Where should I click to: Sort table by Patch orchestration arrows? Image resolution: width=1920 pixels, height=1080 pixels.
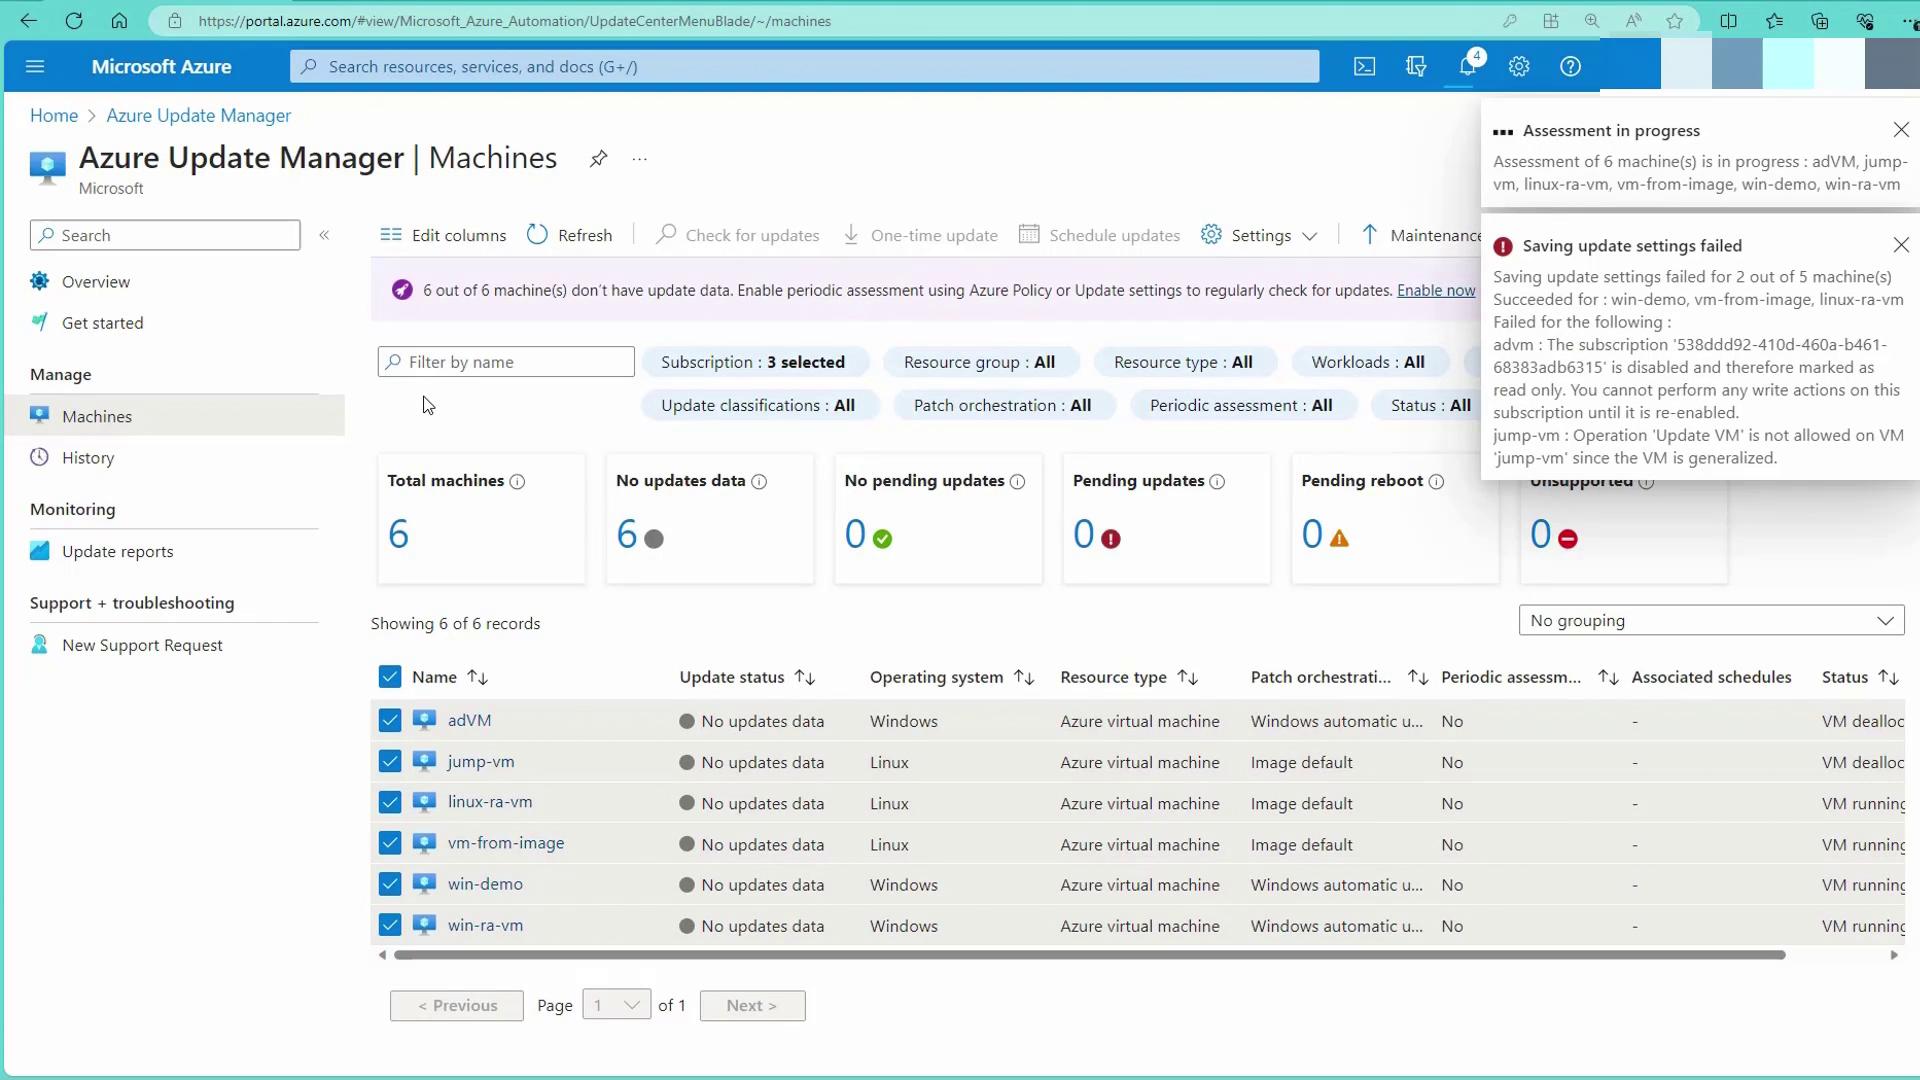[x=1417, y=678]
